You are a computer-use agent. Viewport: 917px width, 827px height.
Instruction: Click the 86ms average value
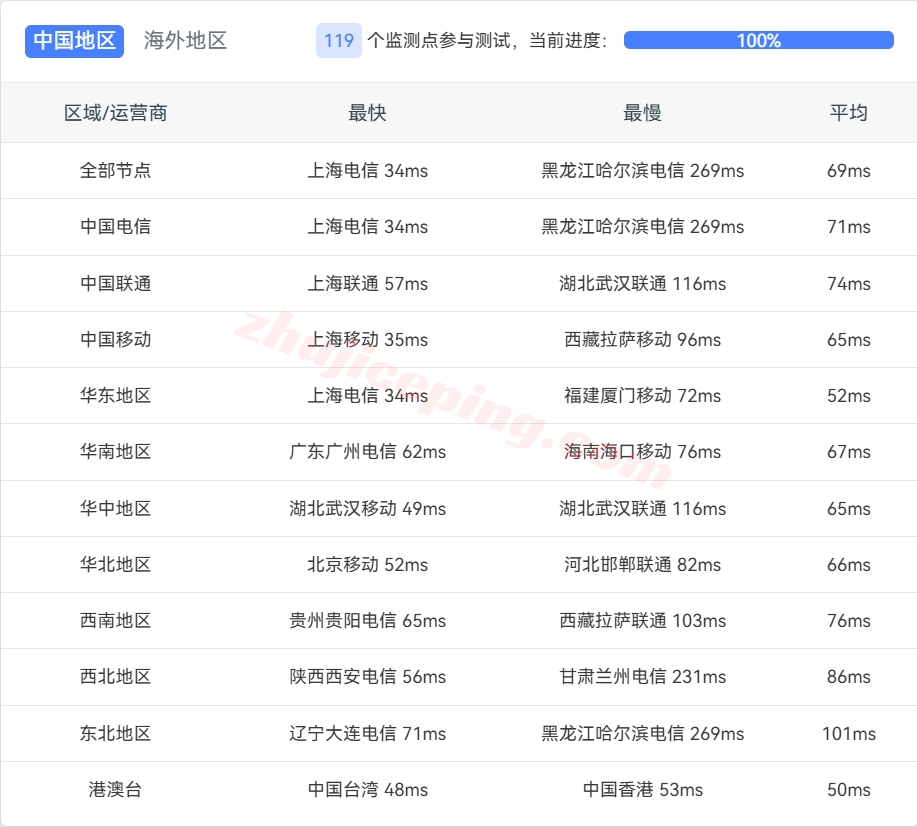[849, 677]
